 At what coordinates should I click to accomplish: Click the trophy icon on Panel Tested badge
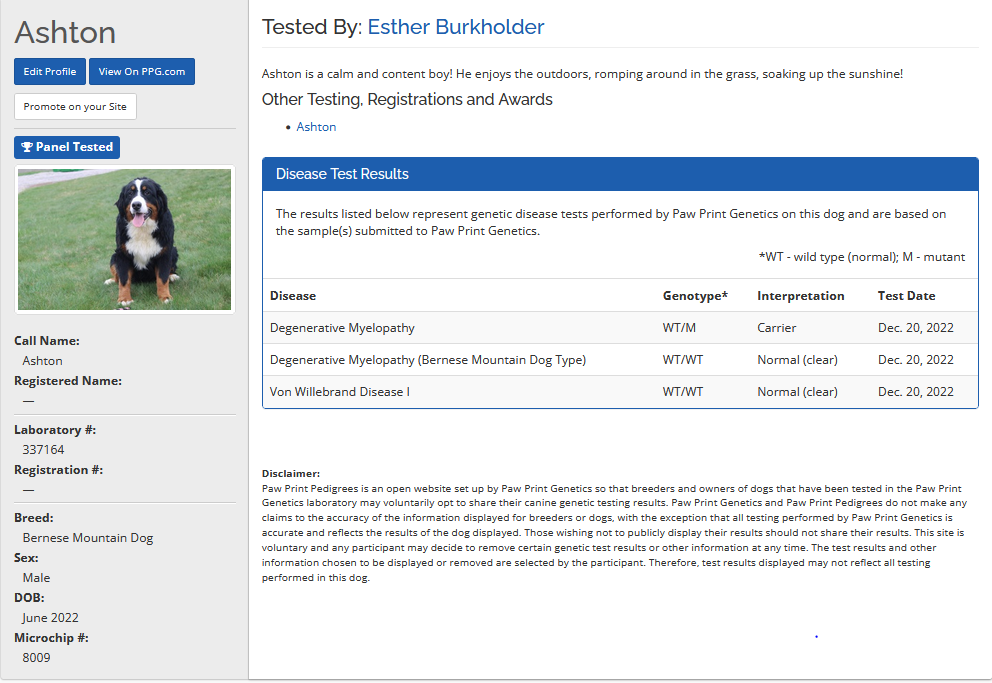[x=27, y=147]
